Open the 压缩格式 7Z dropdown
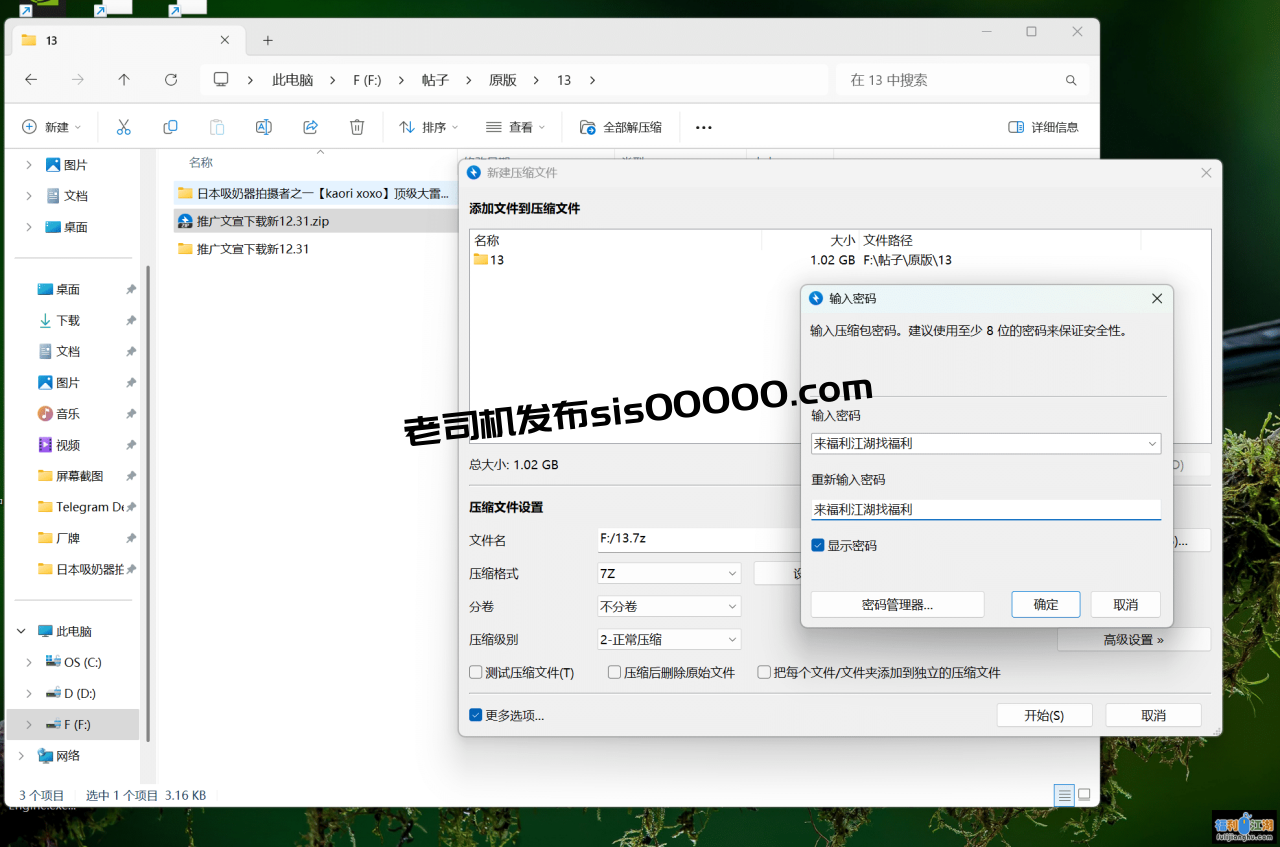This screenshot has width=1280, height=847. pos(668,574)
